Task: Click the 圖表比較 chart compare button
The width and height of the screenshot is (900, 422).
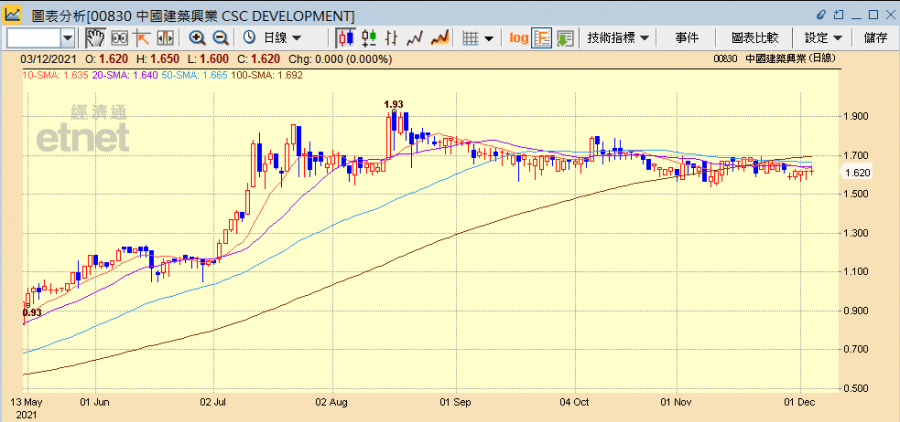Action: pyautogui.click(x=755, y=38)
